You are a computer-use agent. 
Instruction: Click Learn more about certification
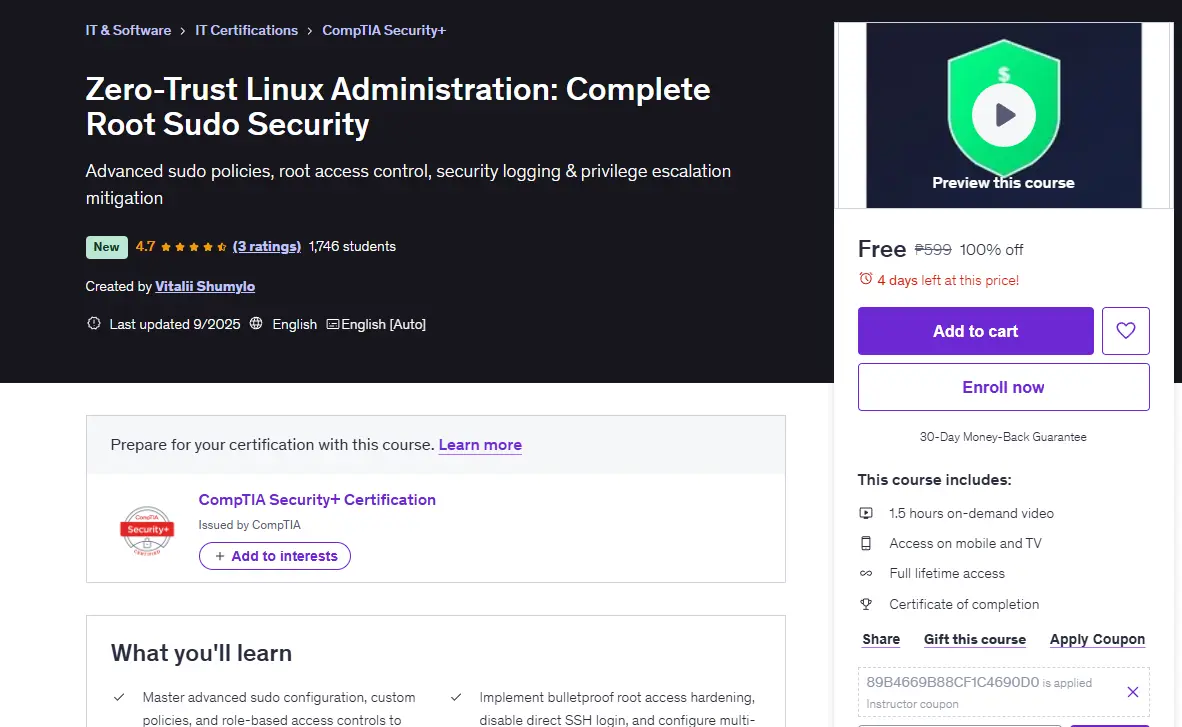click(x=480, y=445)
